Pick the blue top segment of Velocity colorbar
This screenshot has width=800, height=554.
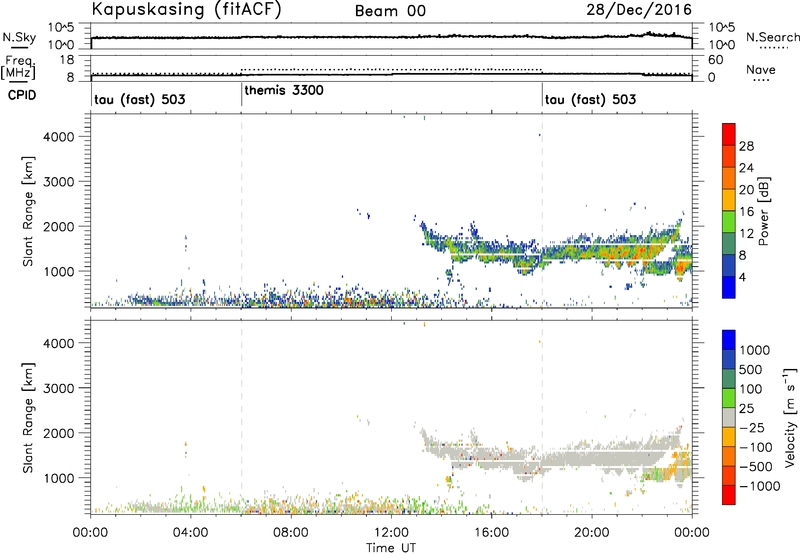pos(729,340)
